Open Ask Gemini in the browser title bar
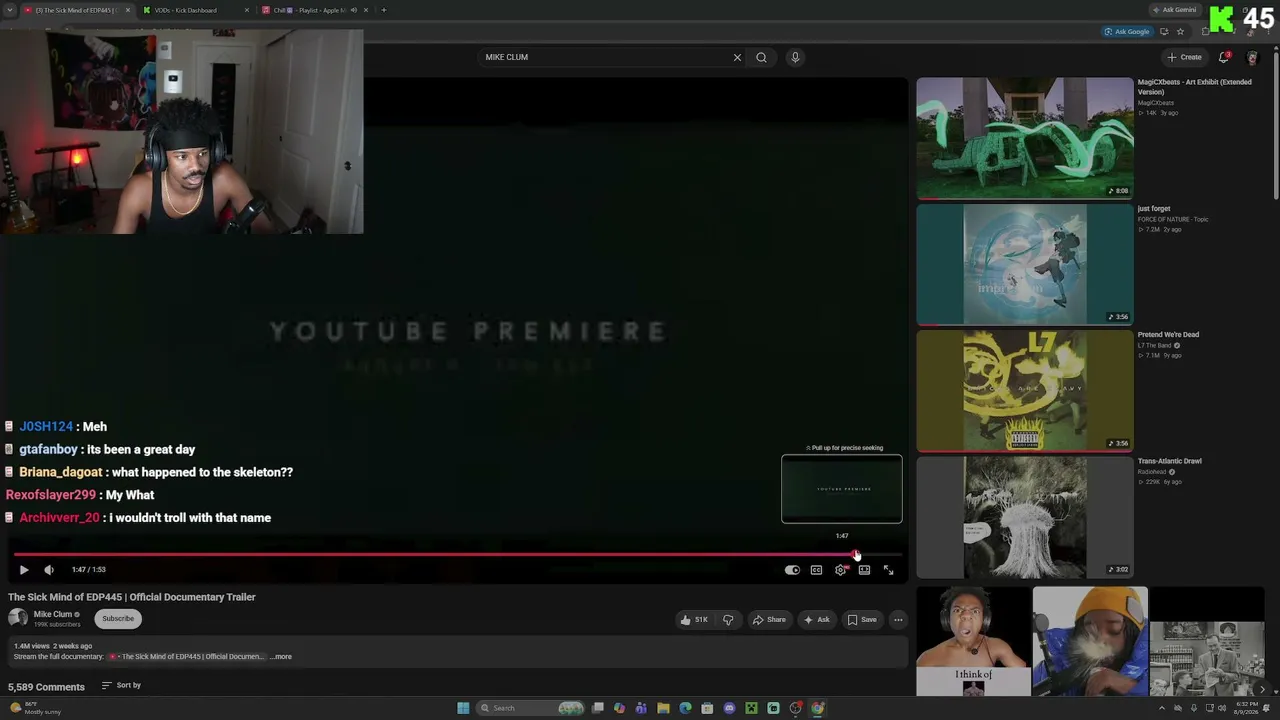1280x720 pixels. [x=1174, y=10]
